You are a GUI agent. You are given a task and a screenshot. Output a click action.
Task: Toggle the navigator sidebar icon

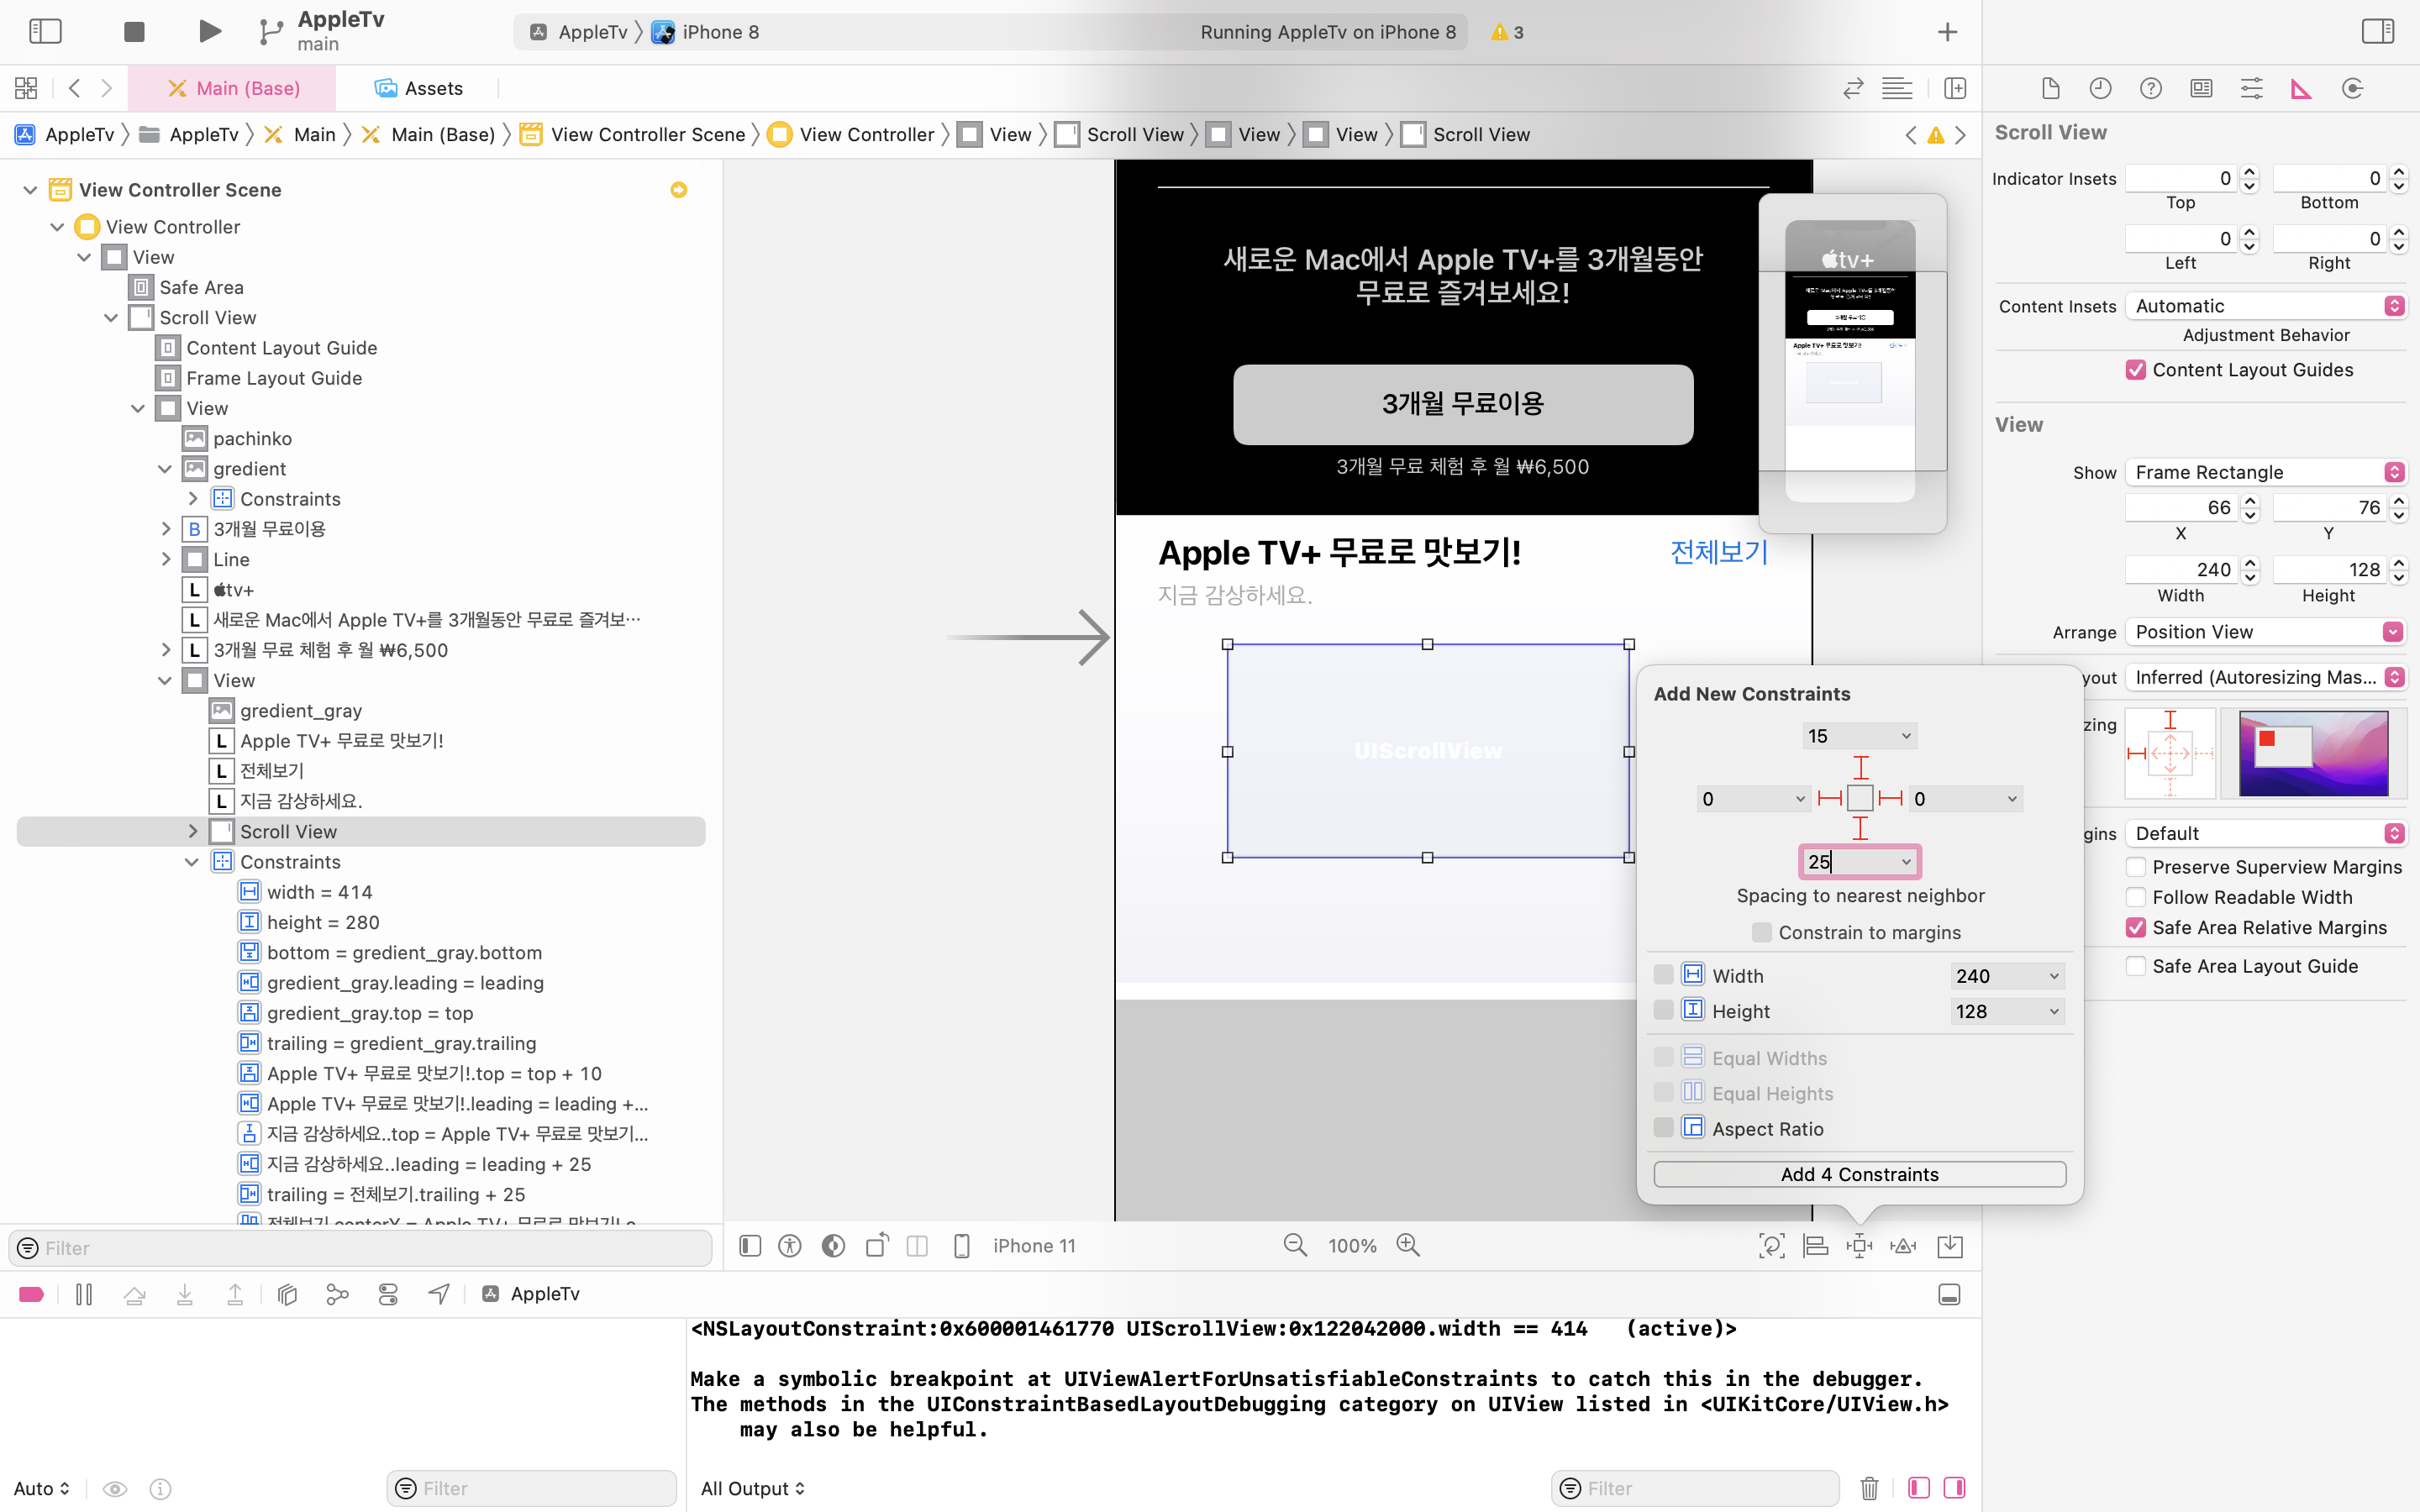point(45,31)
